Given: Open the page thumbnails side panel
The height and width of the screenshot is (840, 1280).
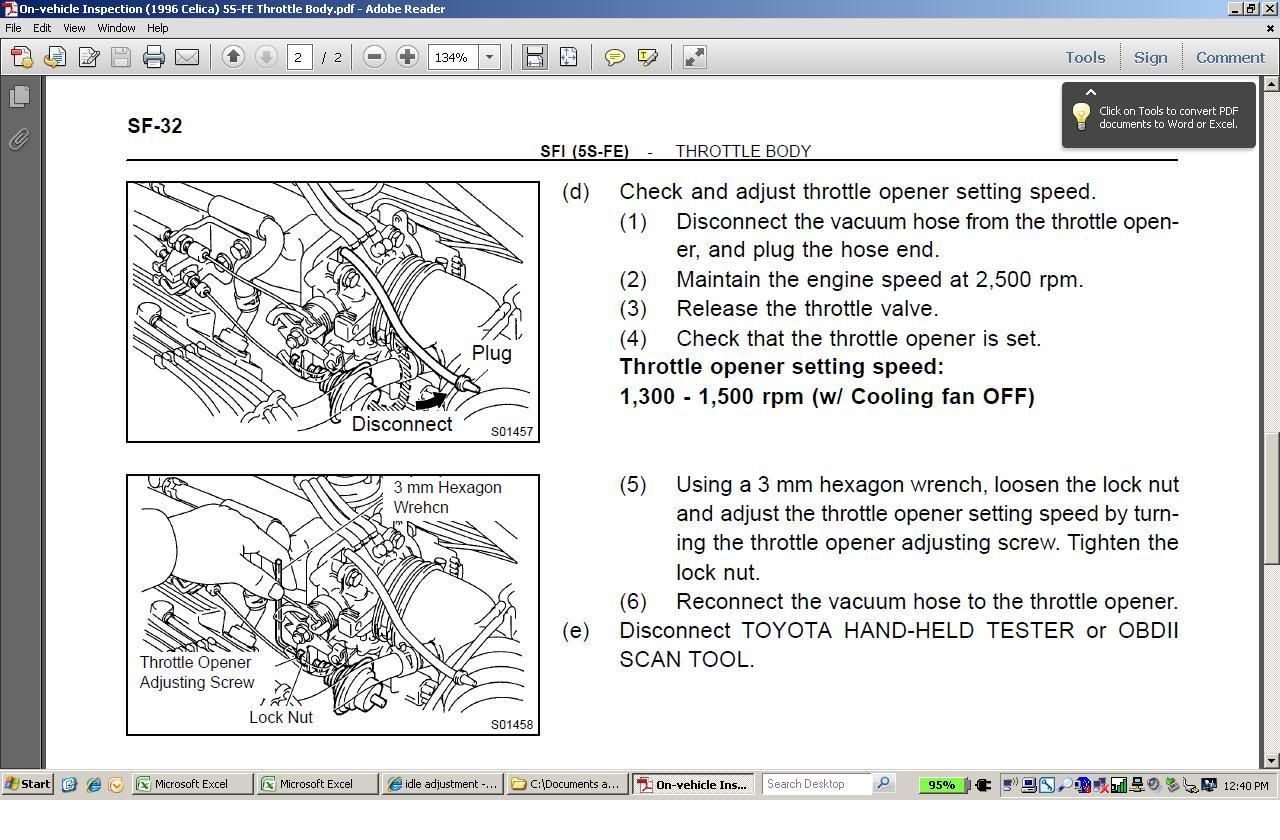Looking at the screenshot, I should pyautogui.click(x=19, y=97).
